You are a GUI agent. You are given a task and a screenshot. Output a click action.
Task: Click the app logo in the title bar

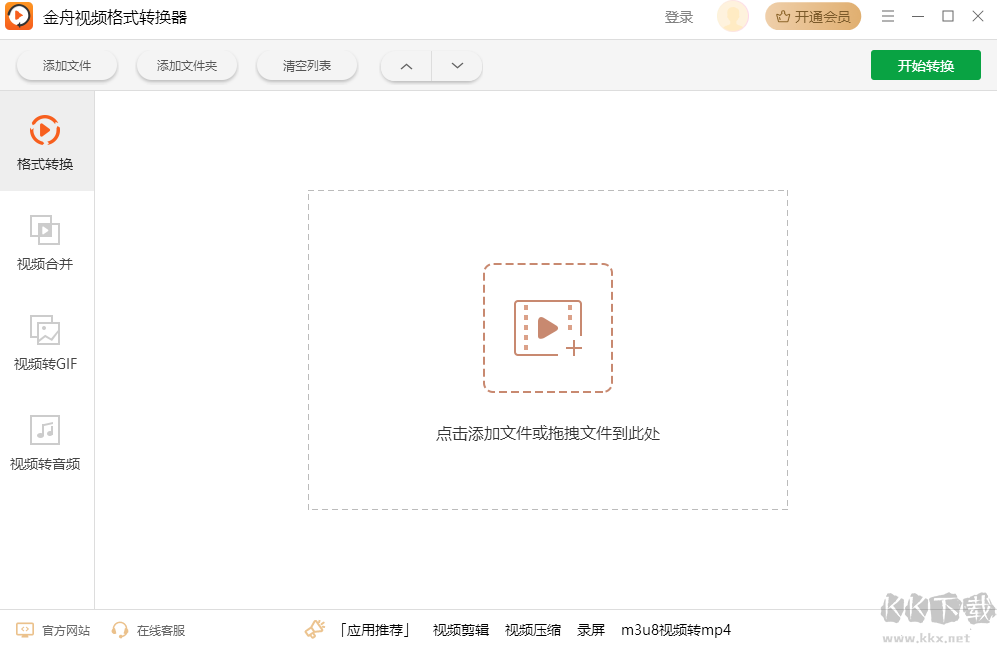tap(19, 16)
